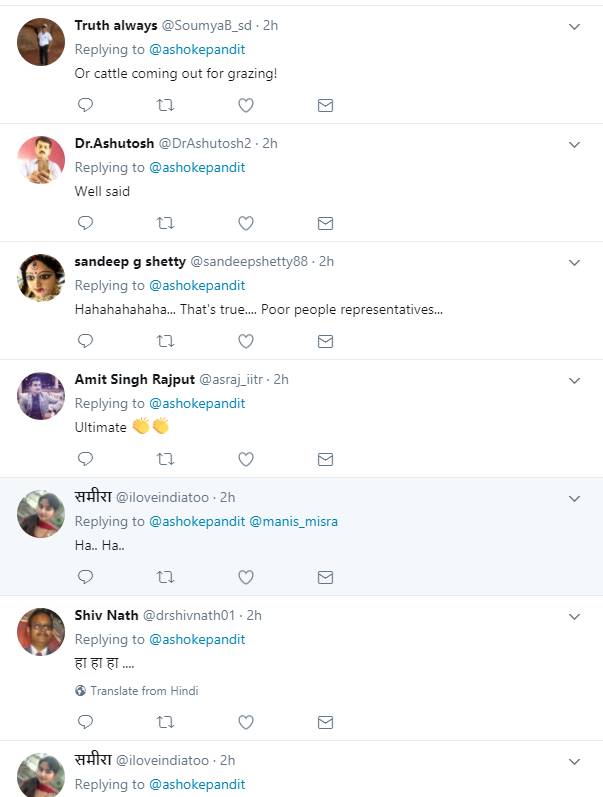Reply to the 'Ha.. Ha..' tweet
The height and width of the screenshot is (797, 603).
click(x=86, y=577)
